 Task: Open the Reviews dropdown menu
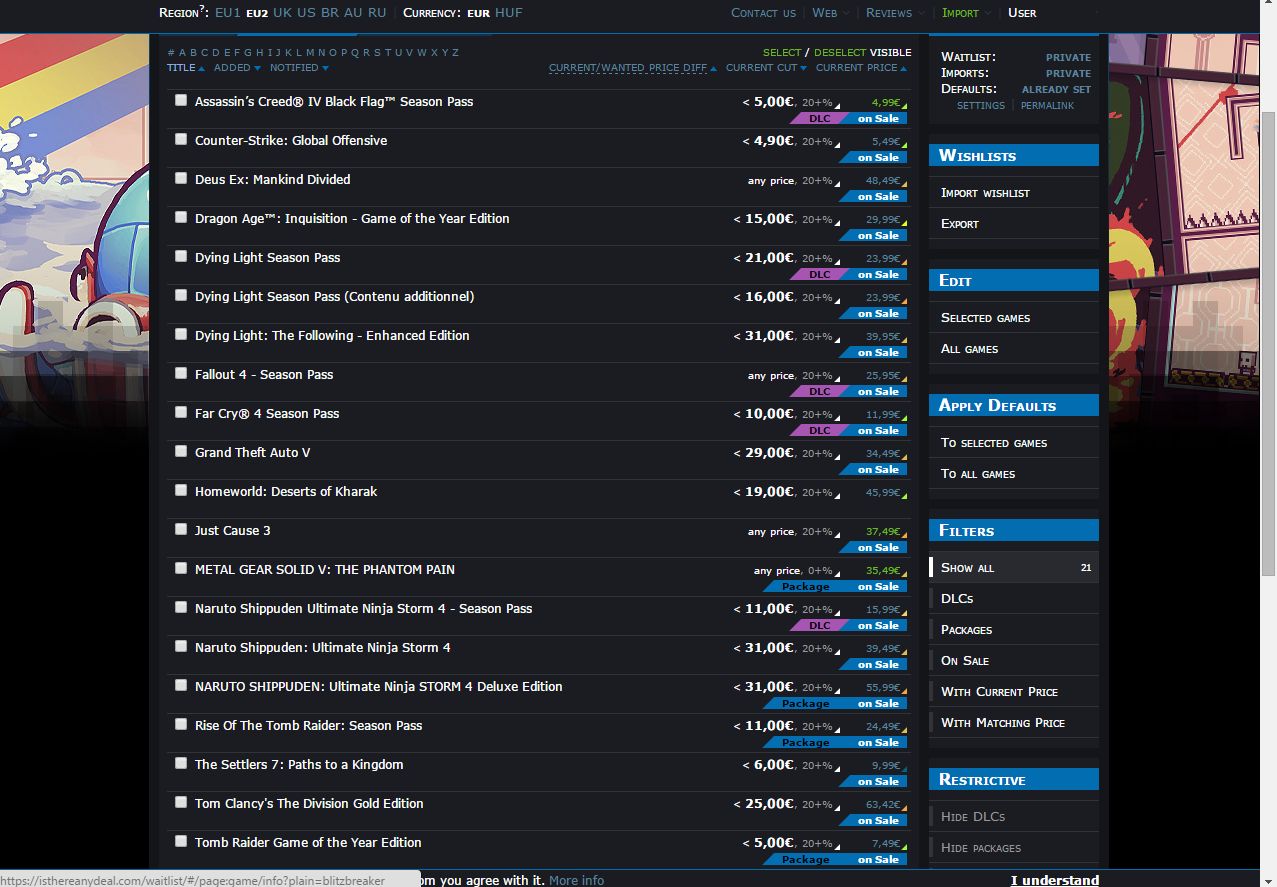coord(895,13)
